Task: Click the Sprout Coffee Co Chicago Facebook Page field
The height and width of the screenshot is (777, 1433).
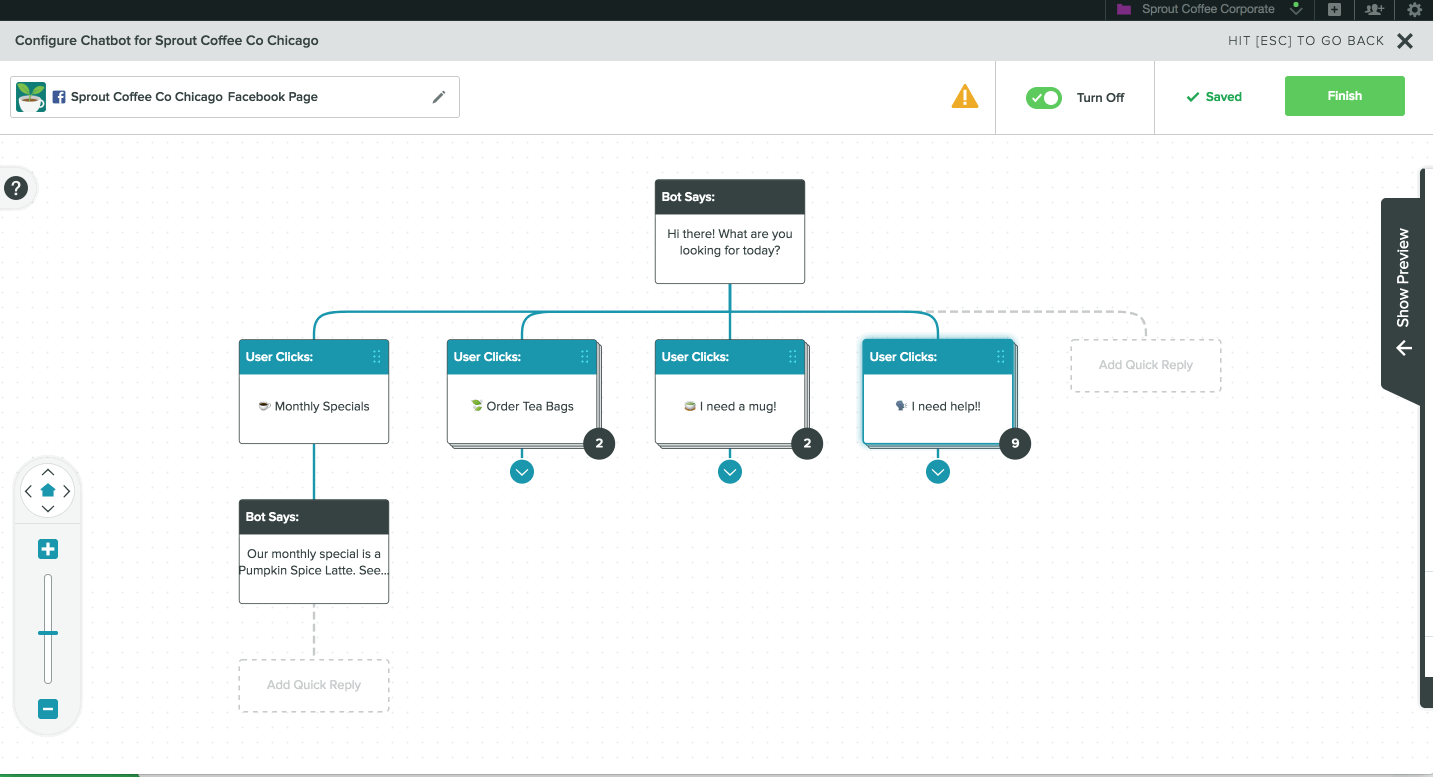Action: tap(235, 97)
